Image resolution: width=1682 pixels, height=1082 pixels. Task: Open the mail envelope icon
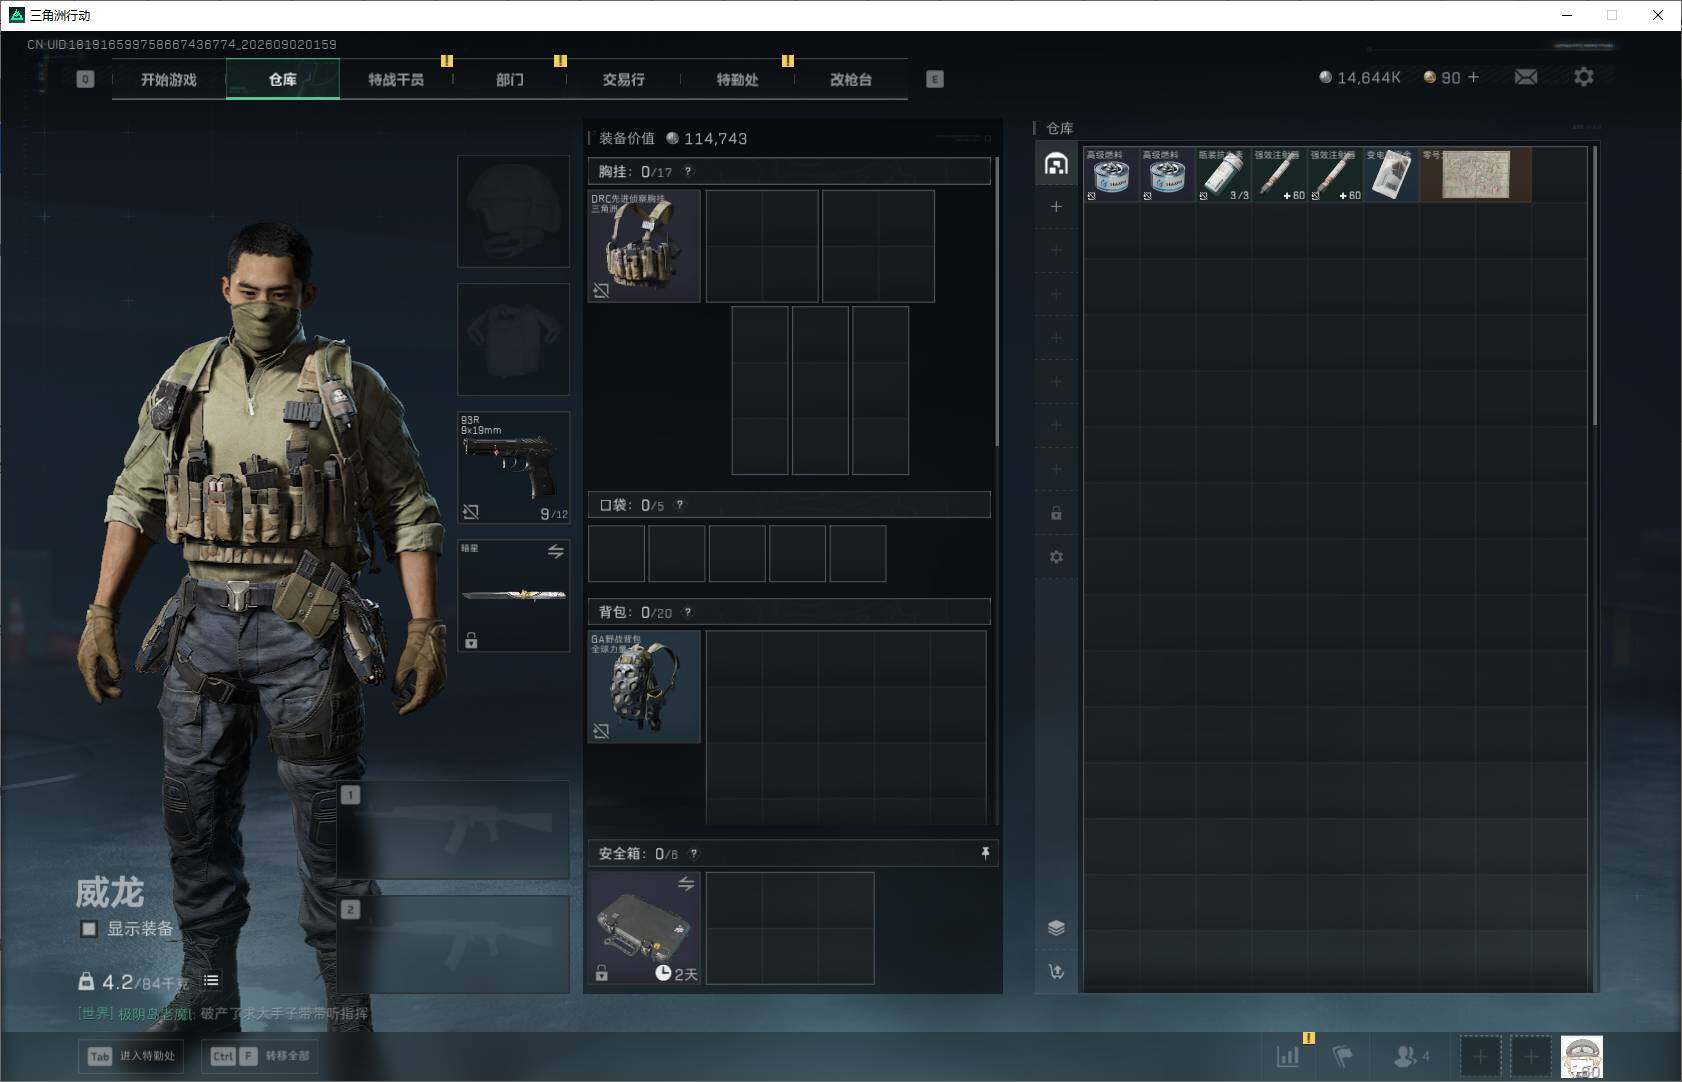(1526, 77)
